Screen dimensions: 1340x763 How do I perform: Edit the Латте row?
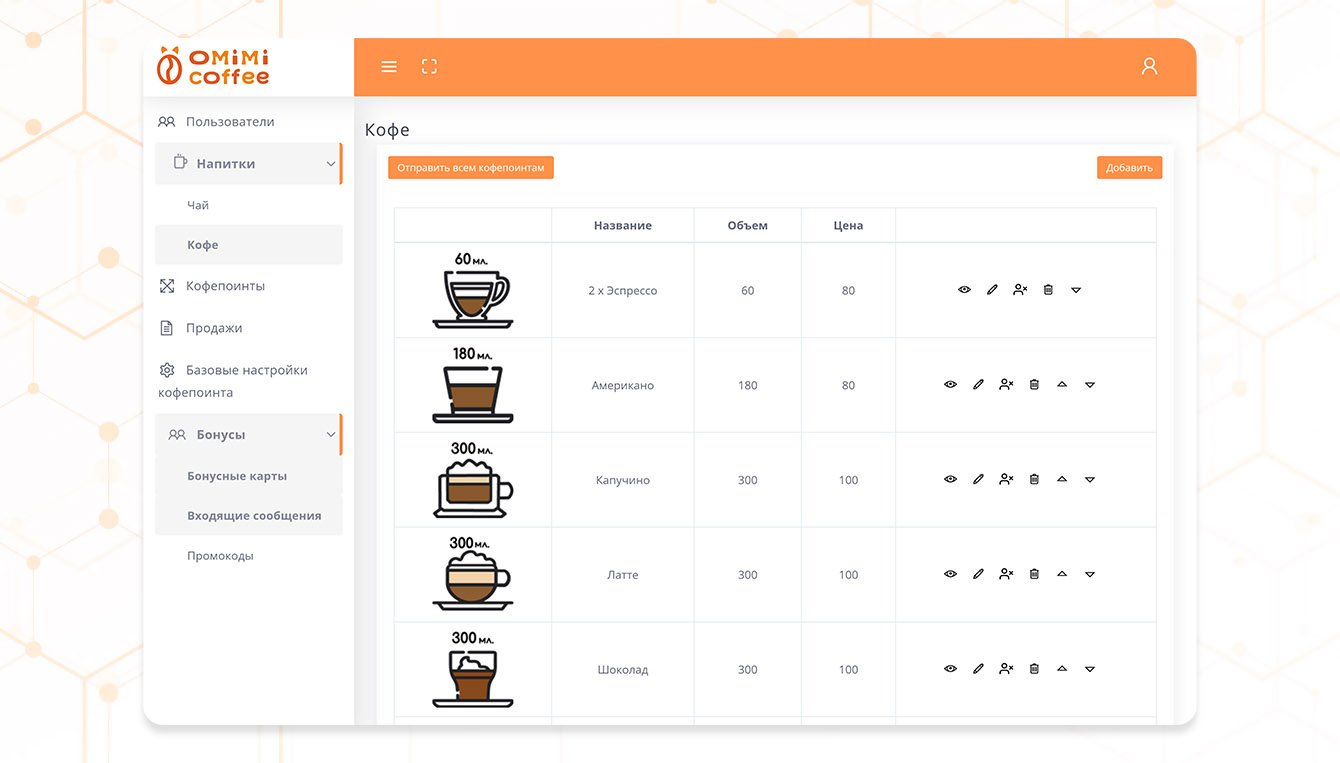click(x=978, y=575)
